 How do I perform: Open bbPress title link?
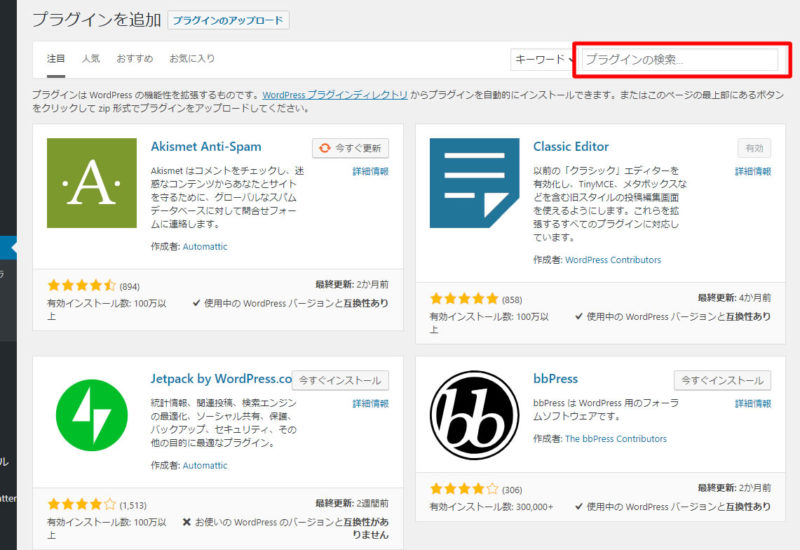(556, 379)
